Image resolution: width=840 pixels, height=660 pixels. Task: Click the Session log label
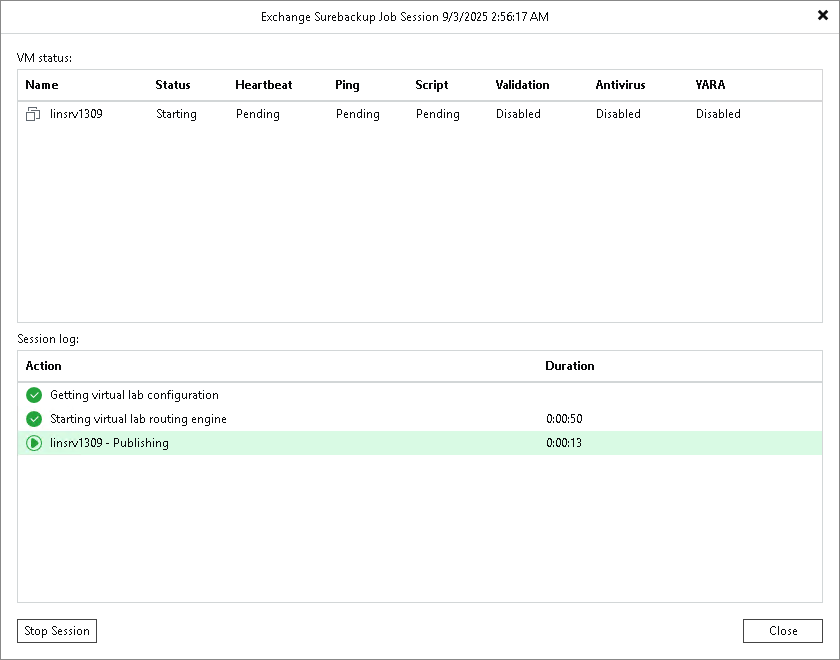click(x=48, y=339)
